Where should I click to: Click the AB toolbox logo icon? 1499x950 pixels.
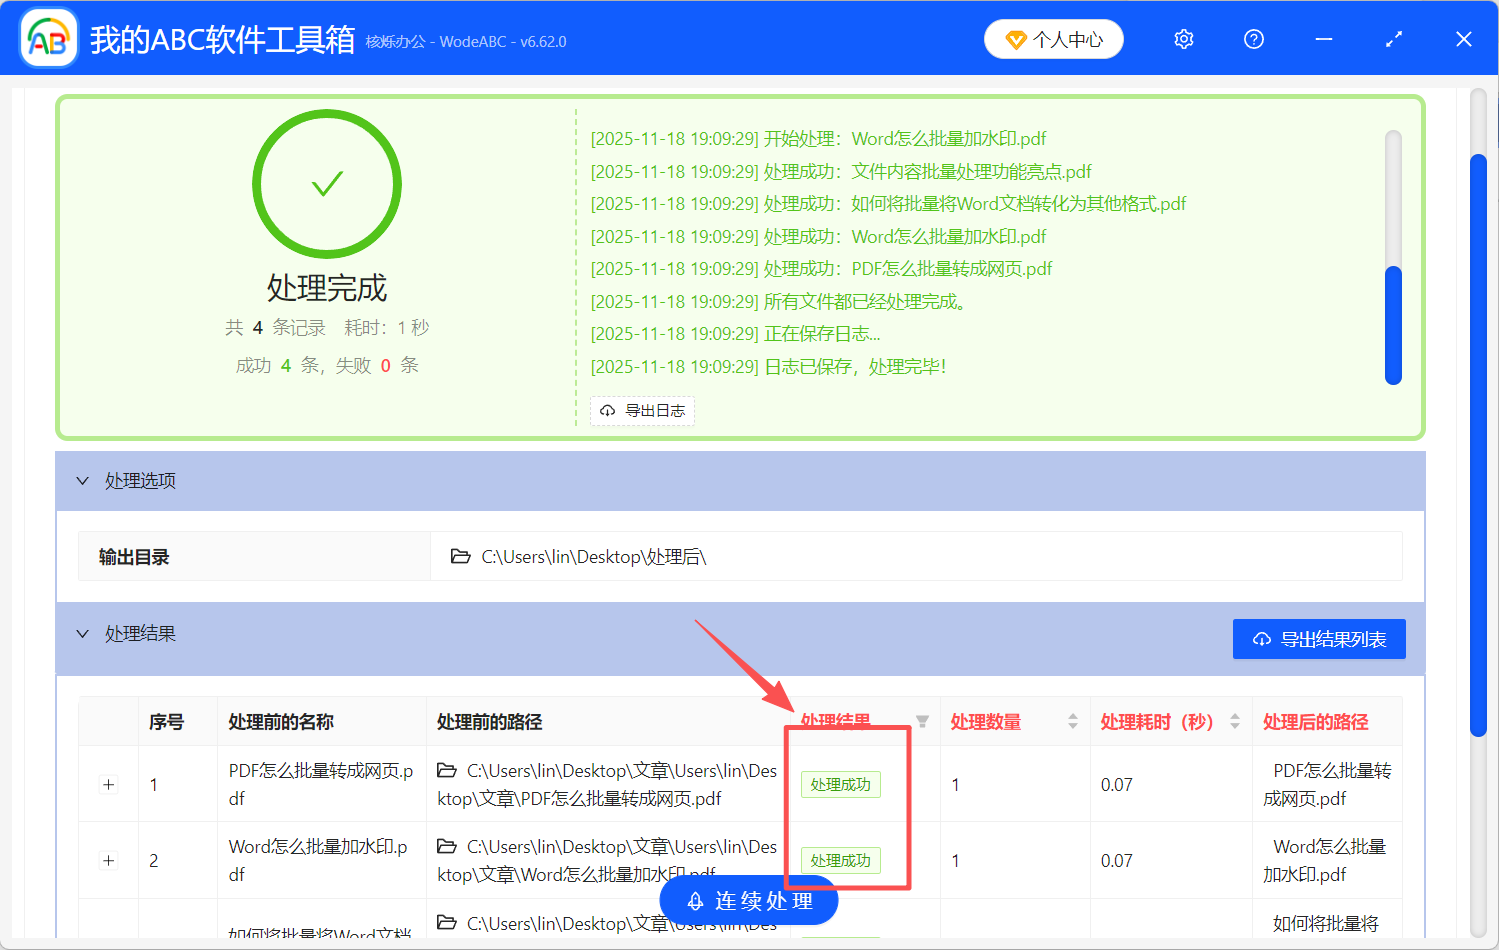[47, 37]
